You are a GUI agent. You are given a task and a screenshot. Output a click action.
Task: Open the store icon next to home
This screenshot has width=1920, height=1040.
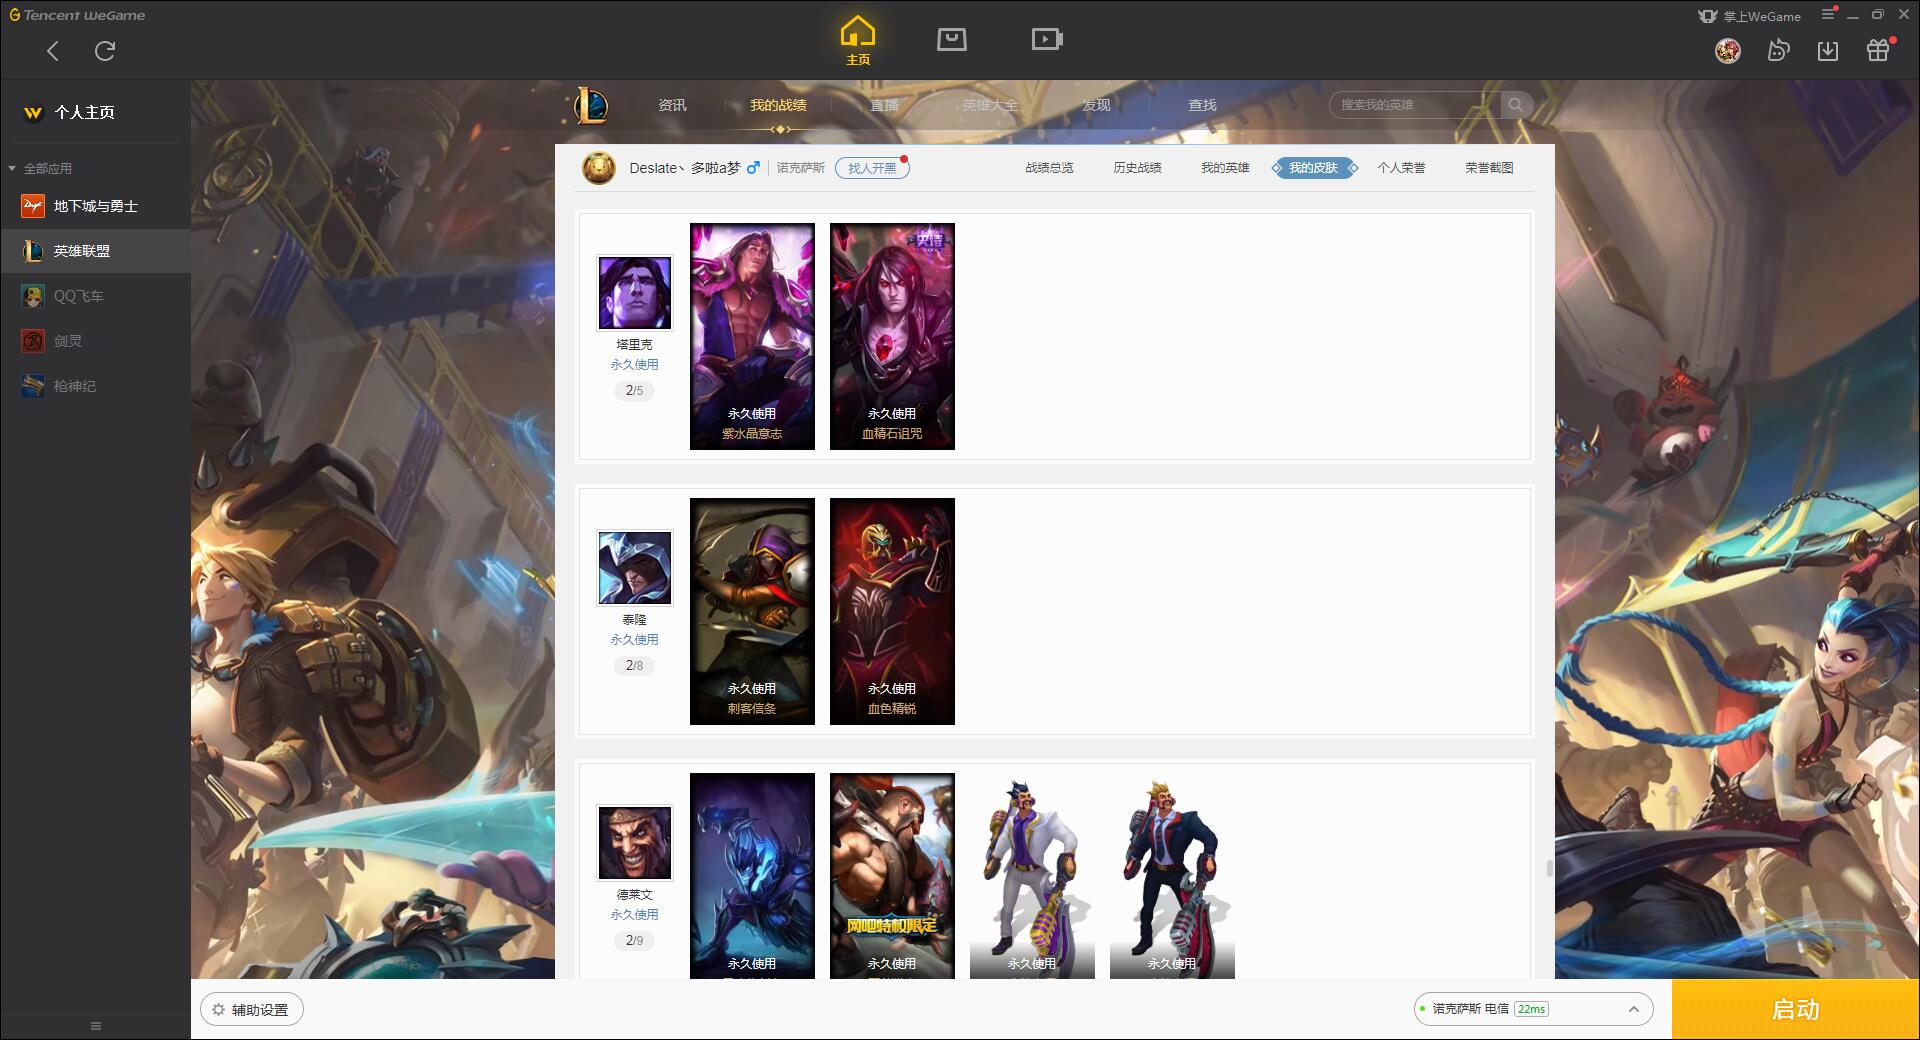[951, 39]
